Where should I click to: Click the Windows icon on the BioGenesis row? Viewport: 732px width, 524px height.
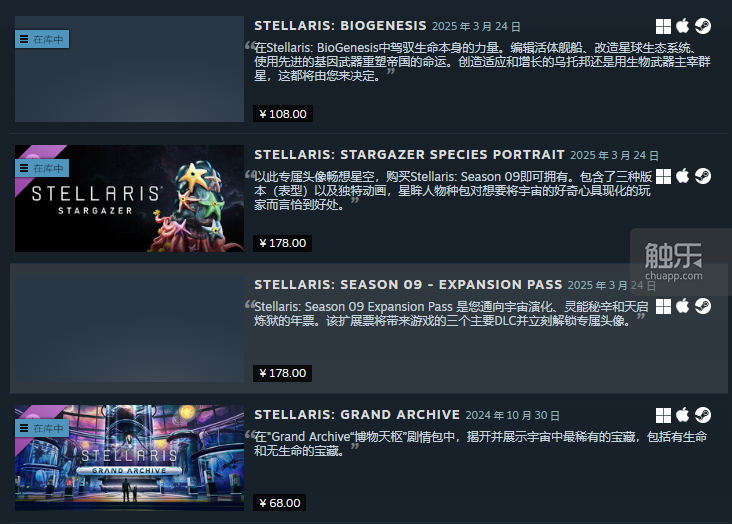[663, 27]
